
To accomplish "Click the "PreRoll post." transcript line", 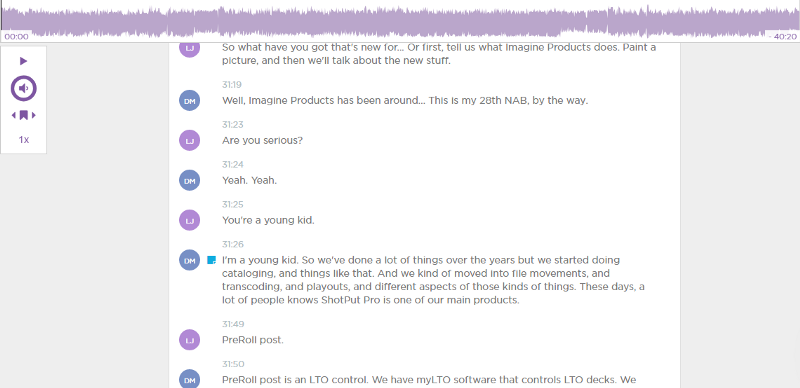I will point(253,340).
